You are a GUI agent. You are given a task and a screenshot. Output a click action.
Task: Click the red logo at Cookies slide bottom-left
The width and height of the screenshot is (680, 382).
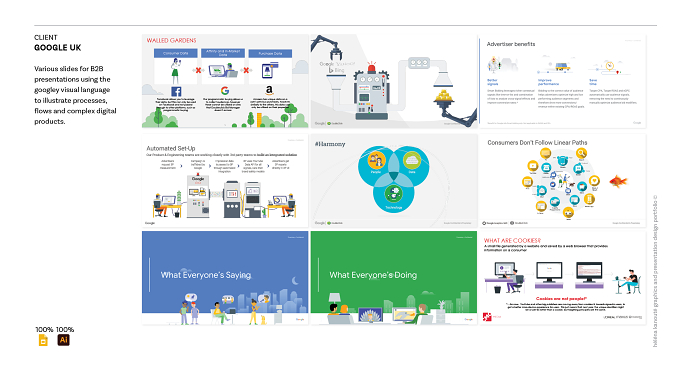[x=487, y=317]
